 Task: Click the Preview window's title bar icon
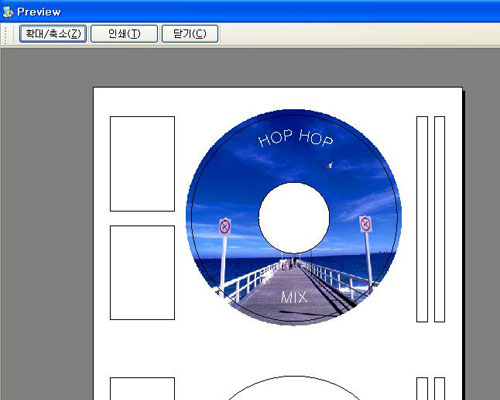[x=8, y=12]
